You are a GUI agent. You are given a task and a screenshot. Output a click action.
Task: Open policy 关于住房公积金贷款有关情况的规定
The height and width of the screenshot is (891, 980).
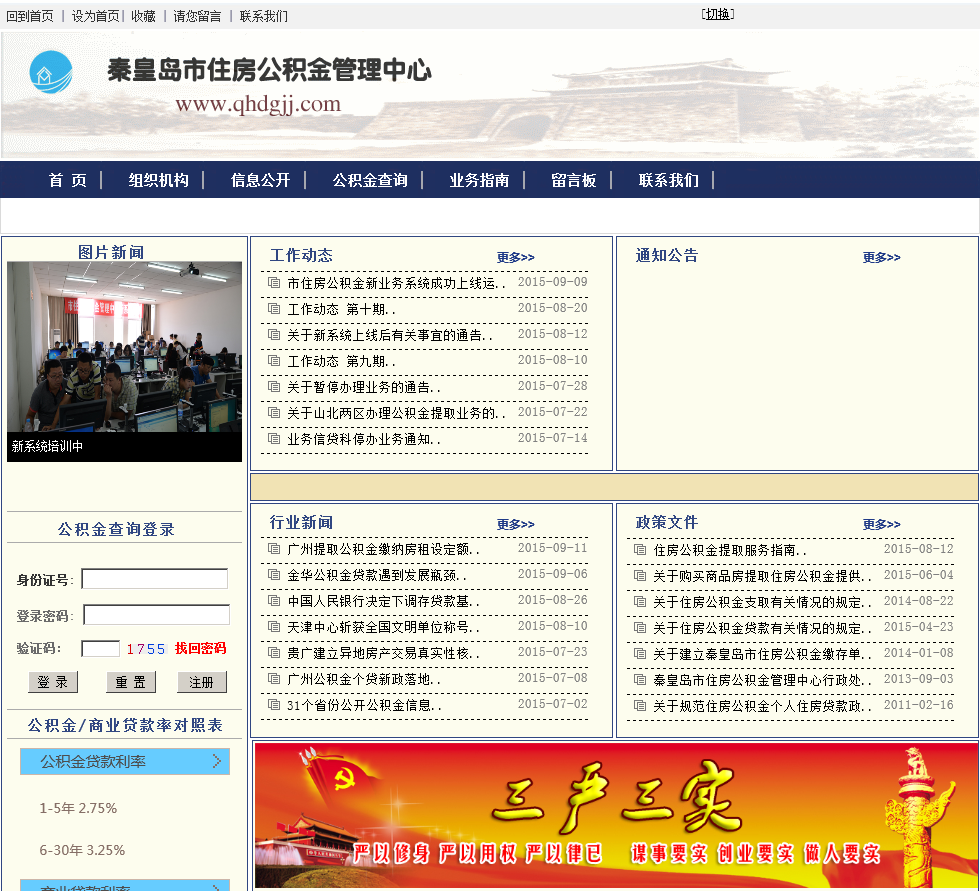coord(762,628)
